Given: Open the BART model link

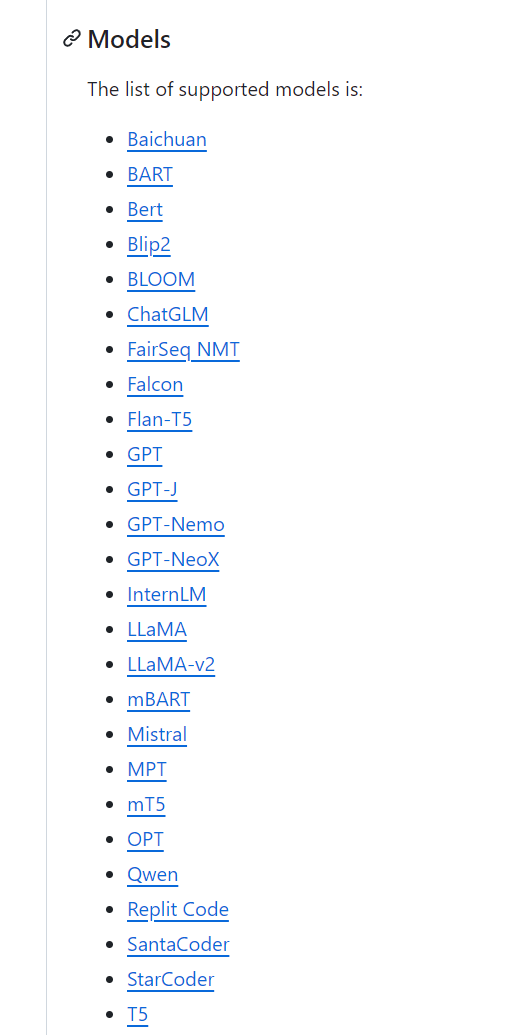Looking at the screenshot, I should click(150, 174).
